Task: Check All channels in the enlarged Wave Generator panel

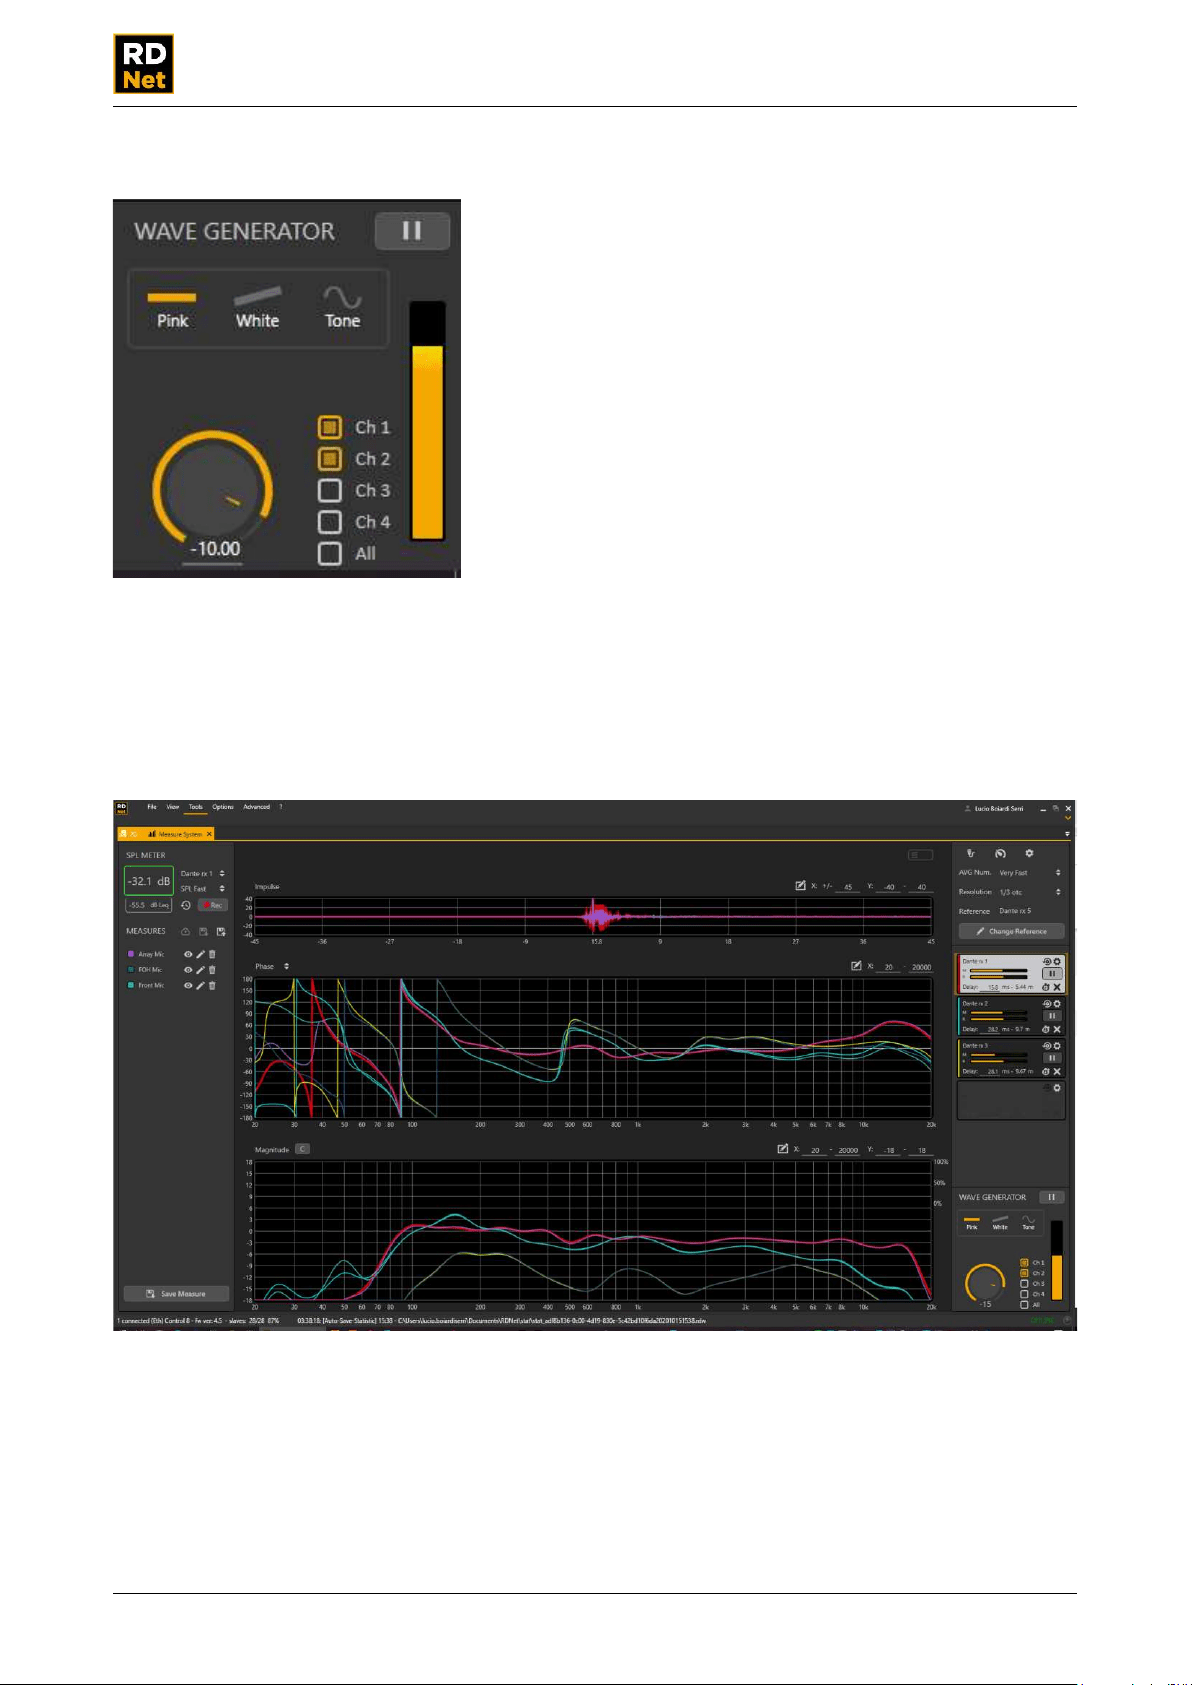Action: pyautogui.click(x=330, y=553)
